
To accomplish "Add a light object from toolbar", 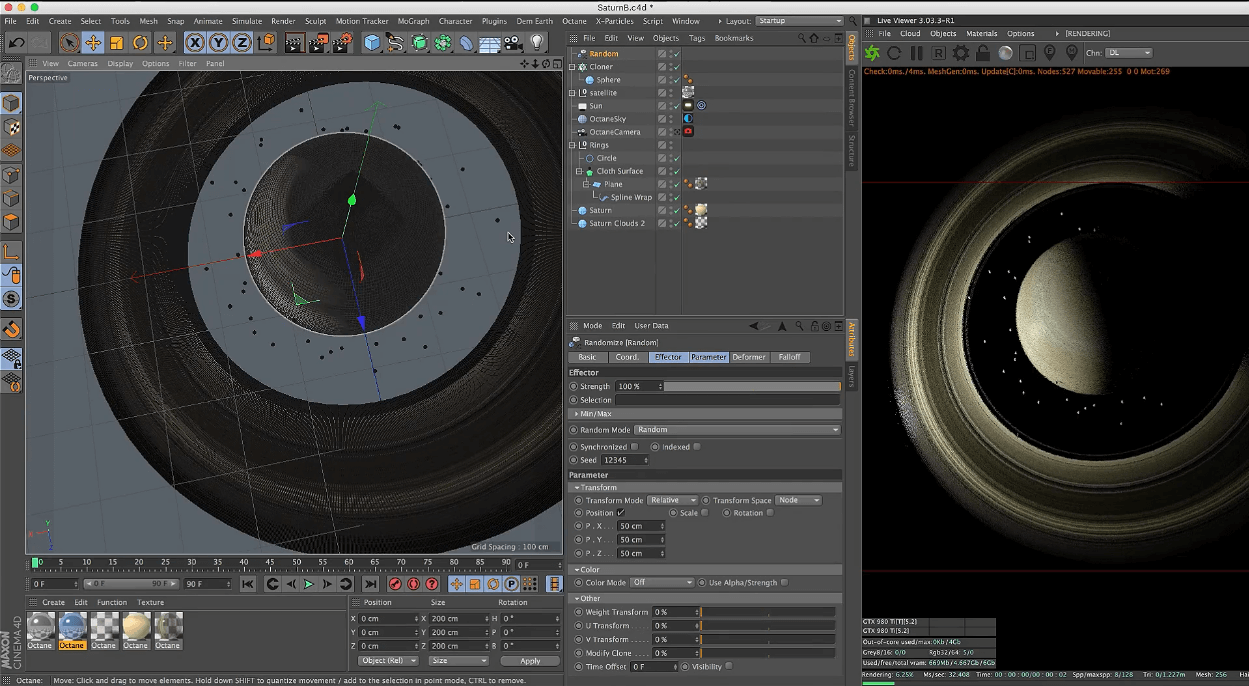I will [537, 42].
